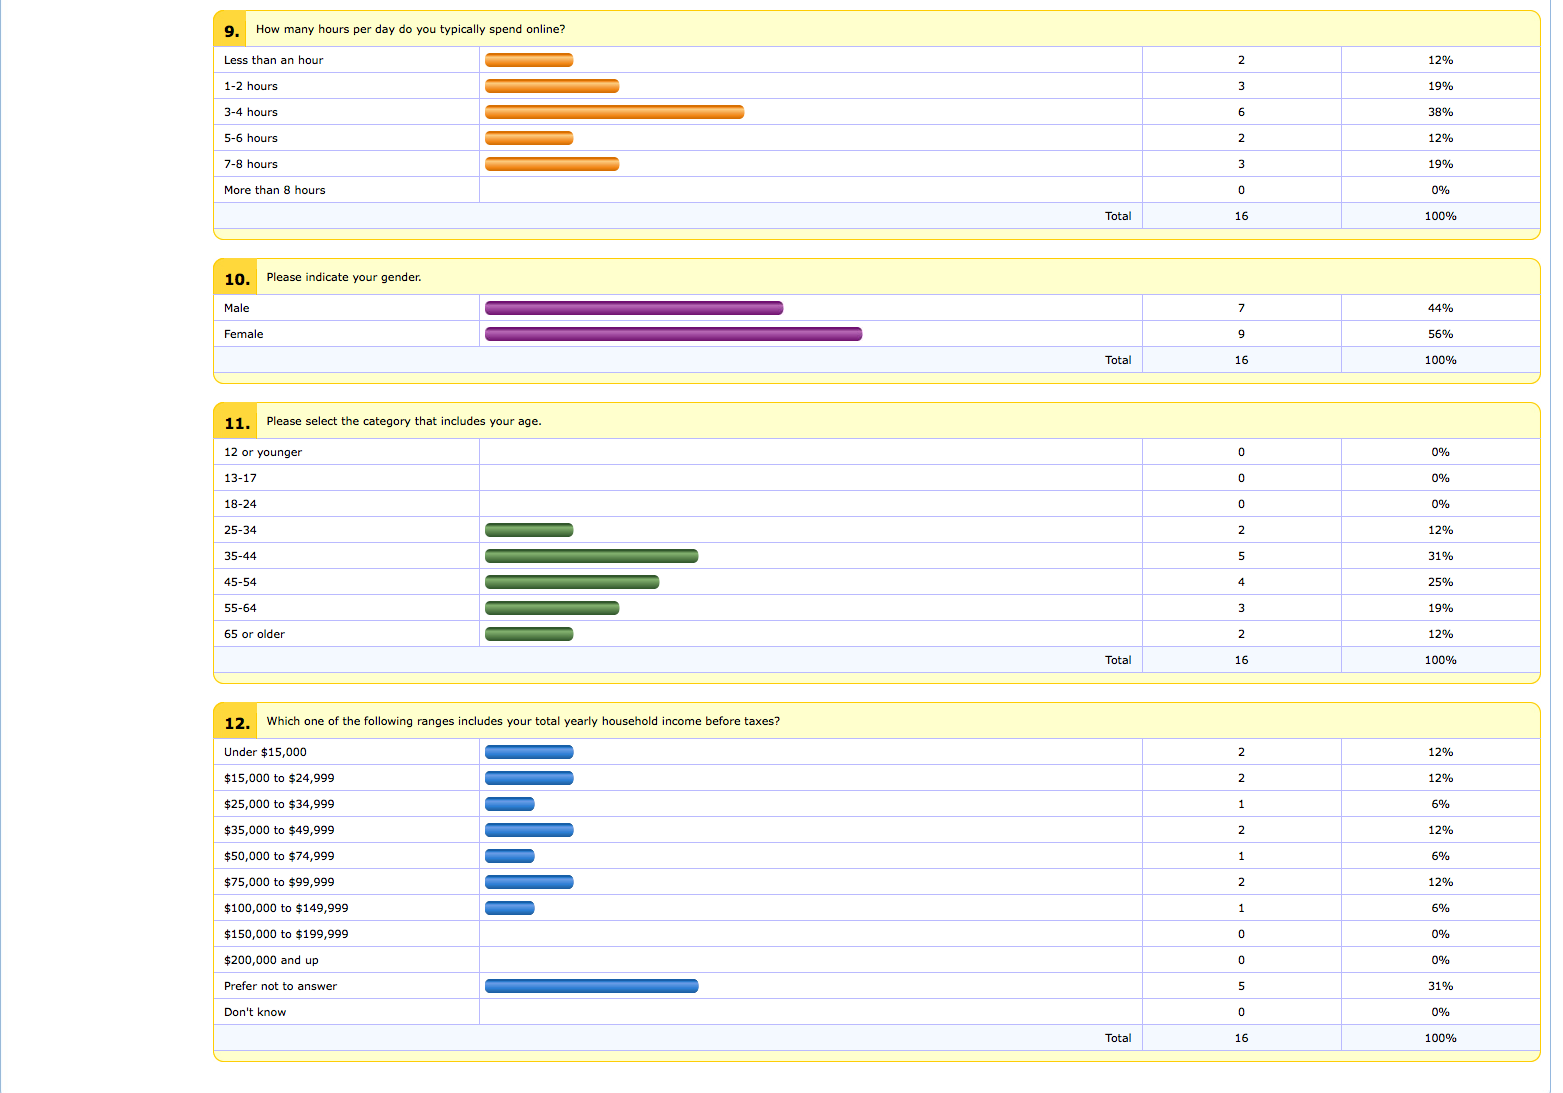This screenshot has height=1093, width=1563.
Task: Select the green bar for ages 35-44
Action: tap(591, 556)
